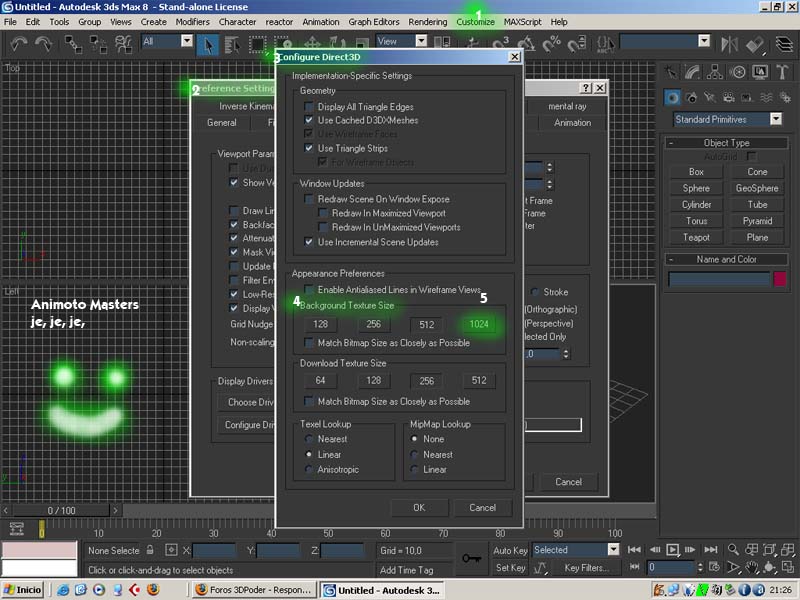Set Download Texture Size to 256
The height and width of the screenshot is (600, 800).
point(427,381)
